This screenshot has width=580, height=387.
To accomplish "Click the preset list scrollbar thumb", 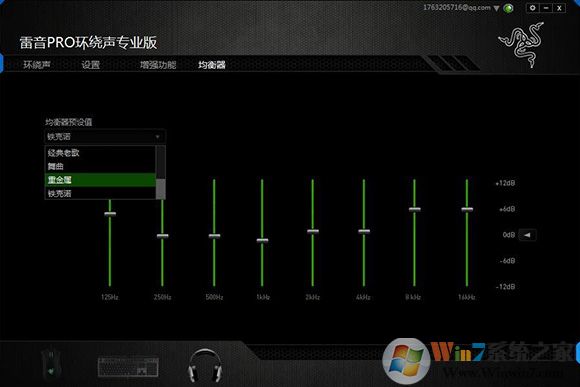I will (161, 189).
